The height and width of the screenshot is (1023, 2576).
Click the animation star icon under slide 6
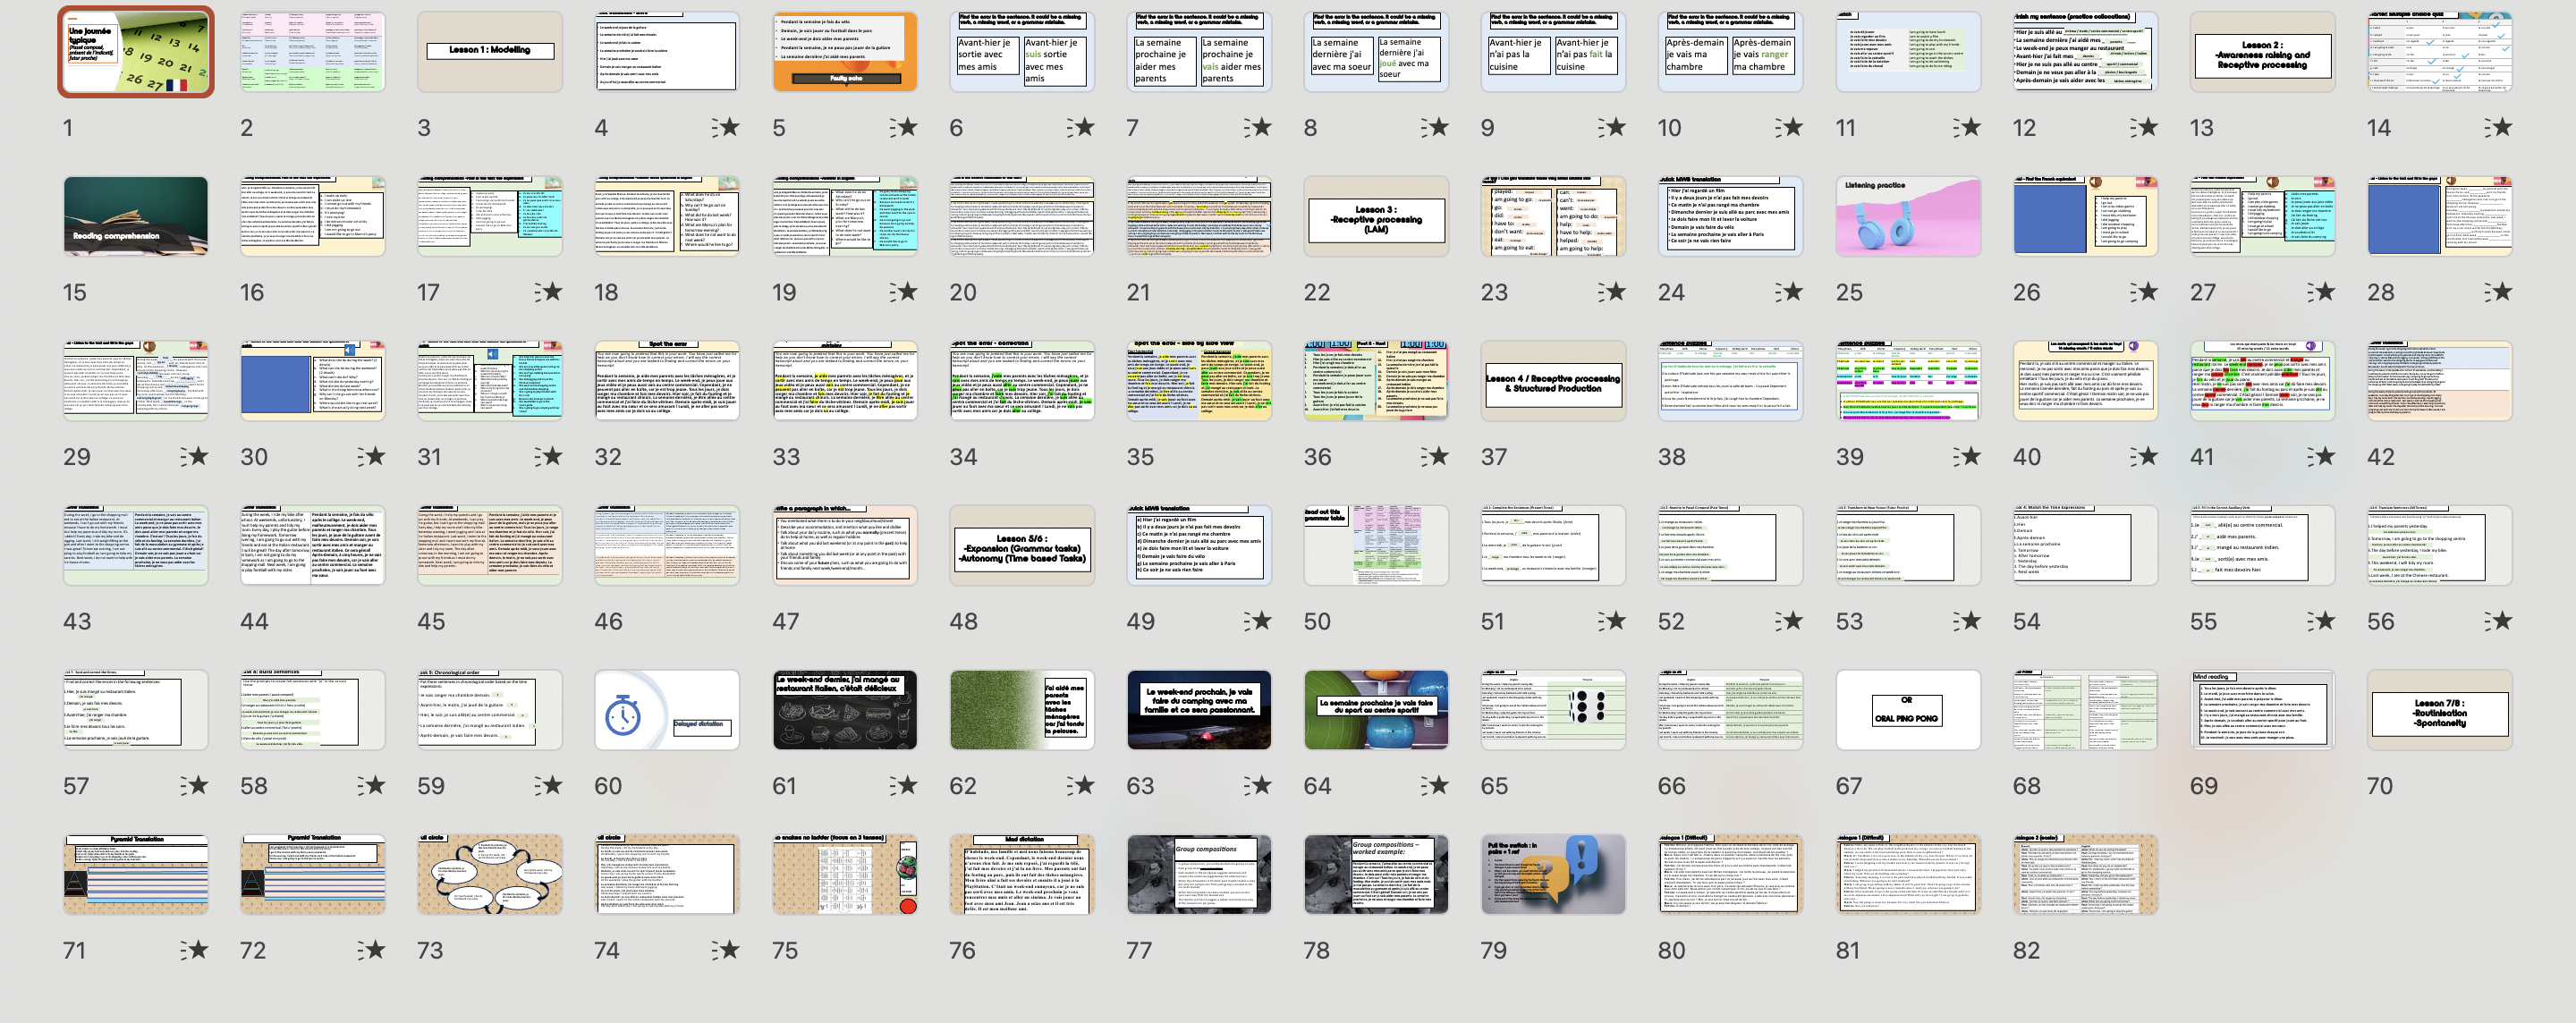click(x=1080, y=127)
